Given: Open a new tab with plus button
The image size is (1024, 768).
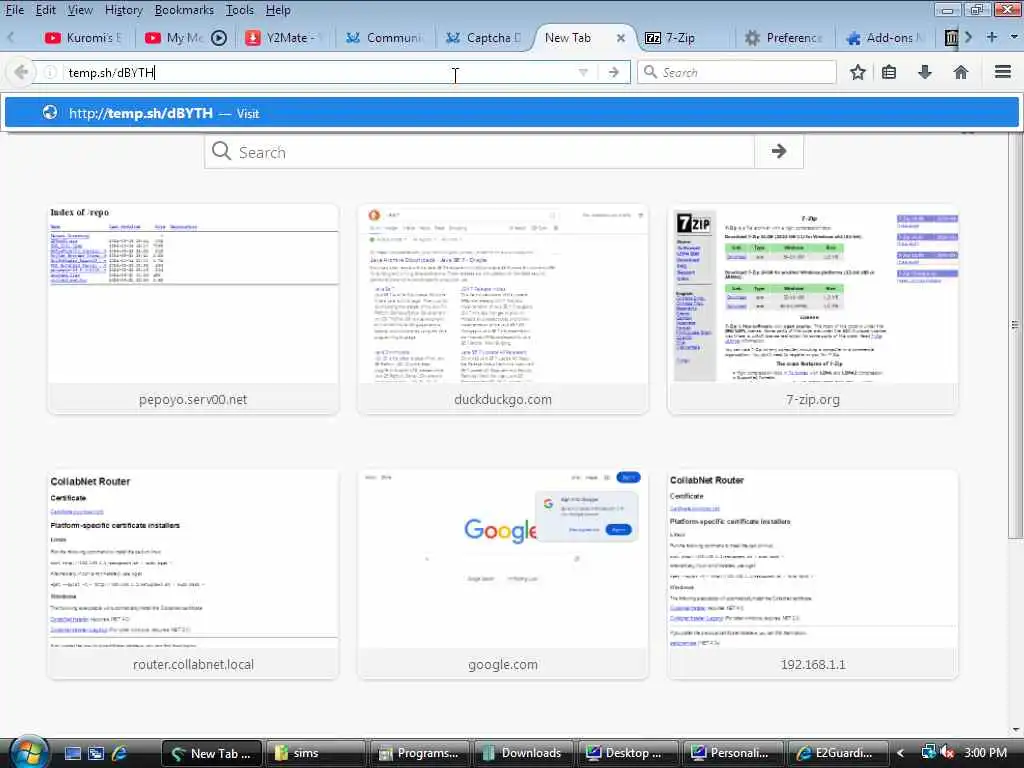Looking at the screenshot, I should [x=992, y=37].
